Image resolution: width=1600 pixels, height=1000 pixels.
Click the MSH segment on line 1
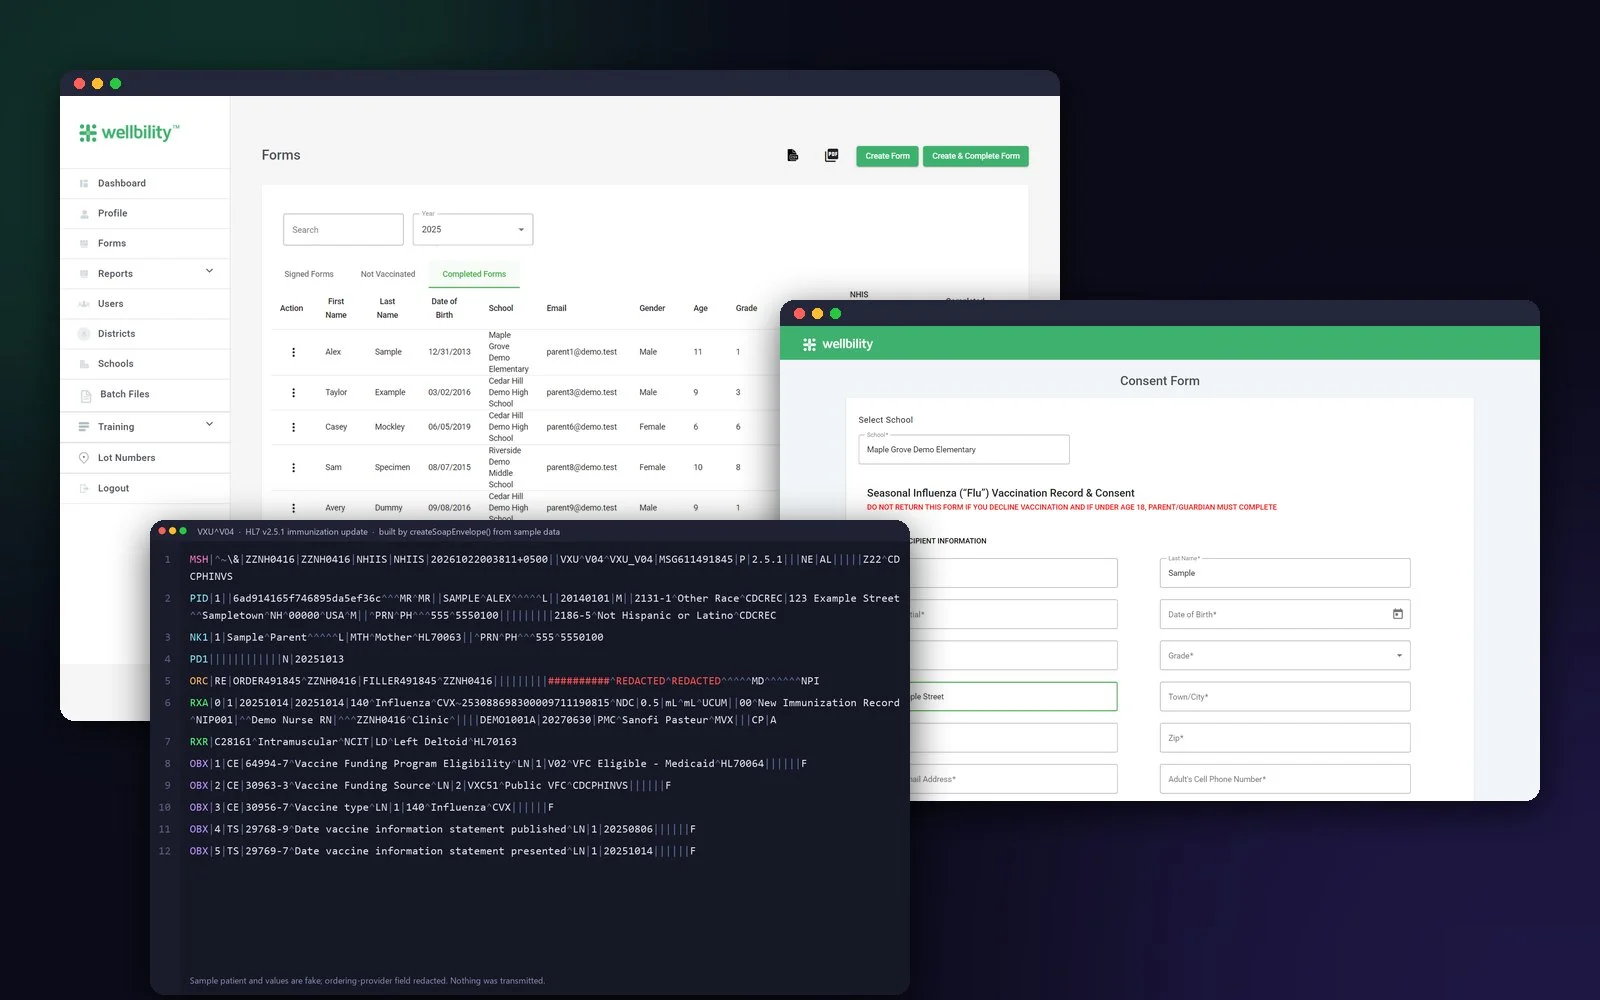click(199, 560)
